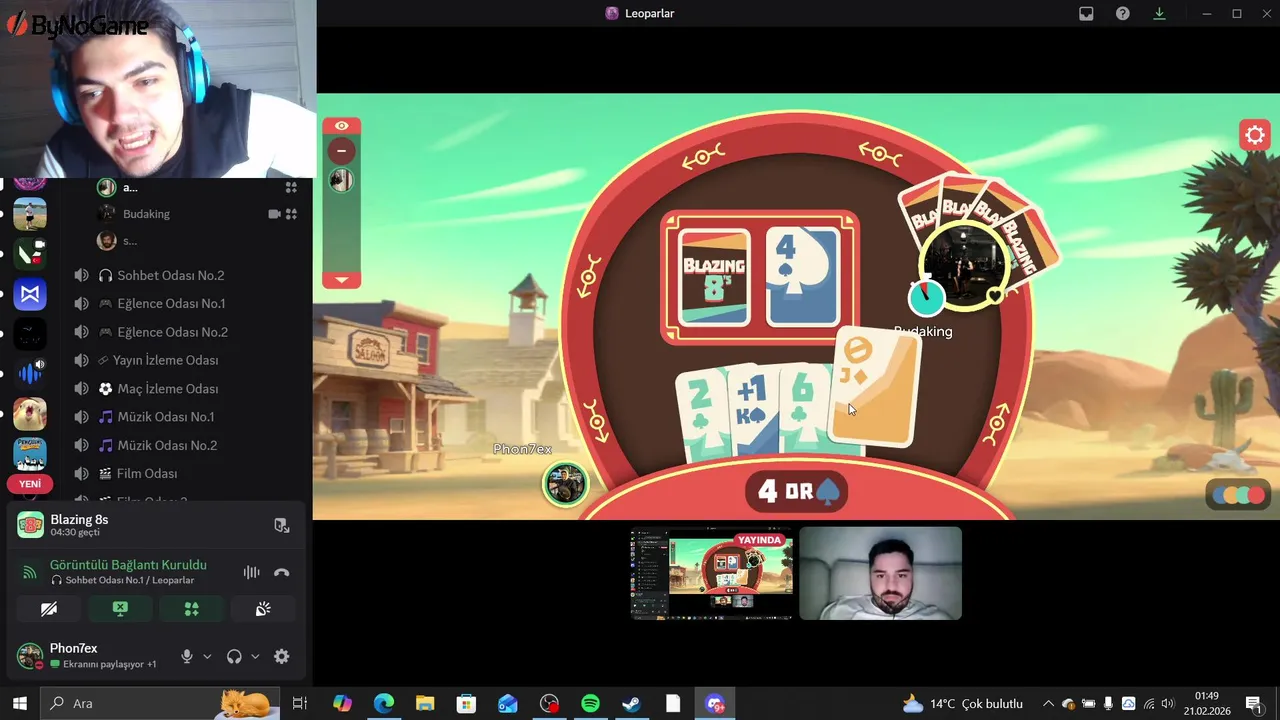Open the YAYINDA stream preview thumbnail
The width and height of the screenshot is (1280, 720).
coord(712,574)
